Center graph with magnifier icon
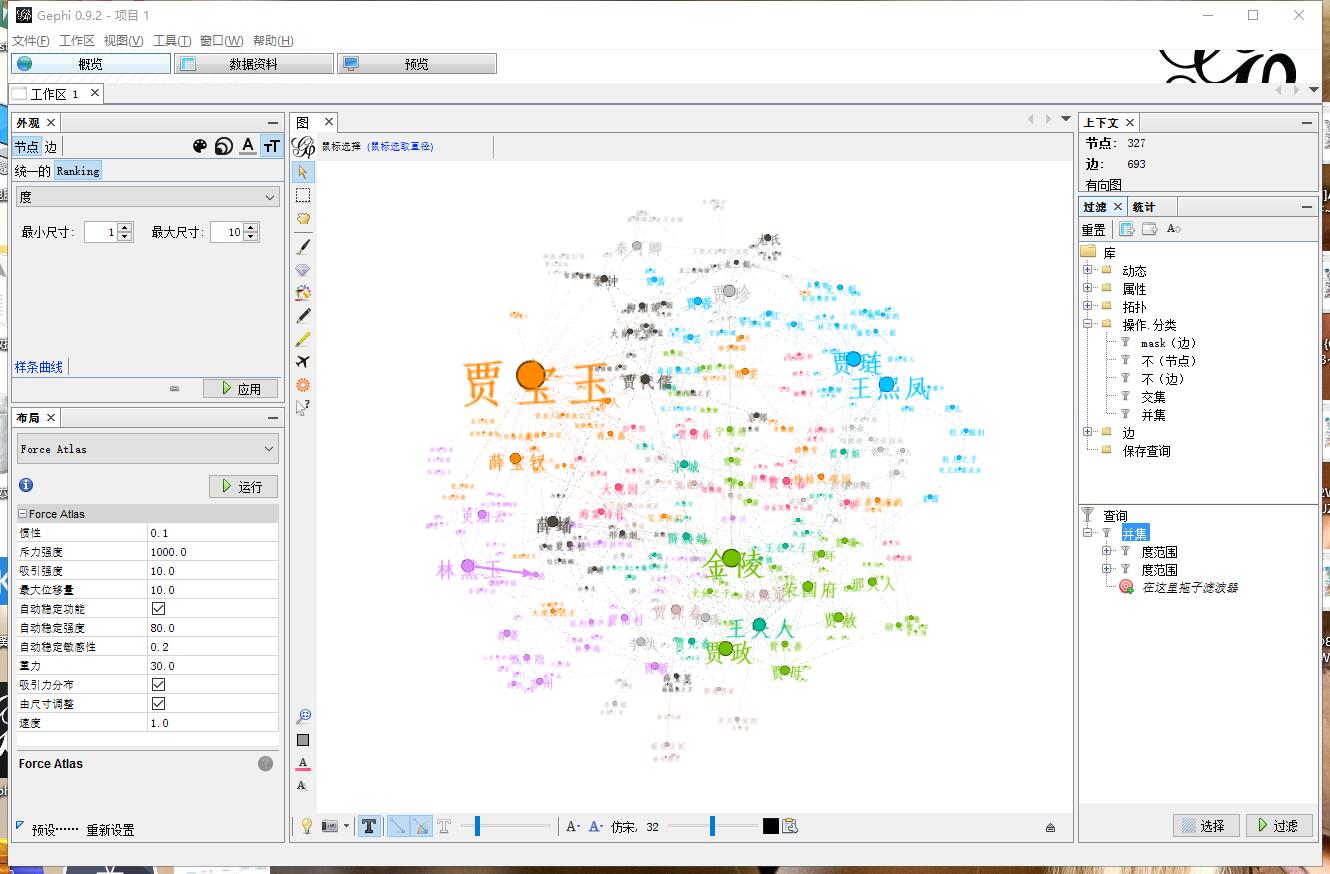This screenshot has height=874, width=1330. [303, 717]
